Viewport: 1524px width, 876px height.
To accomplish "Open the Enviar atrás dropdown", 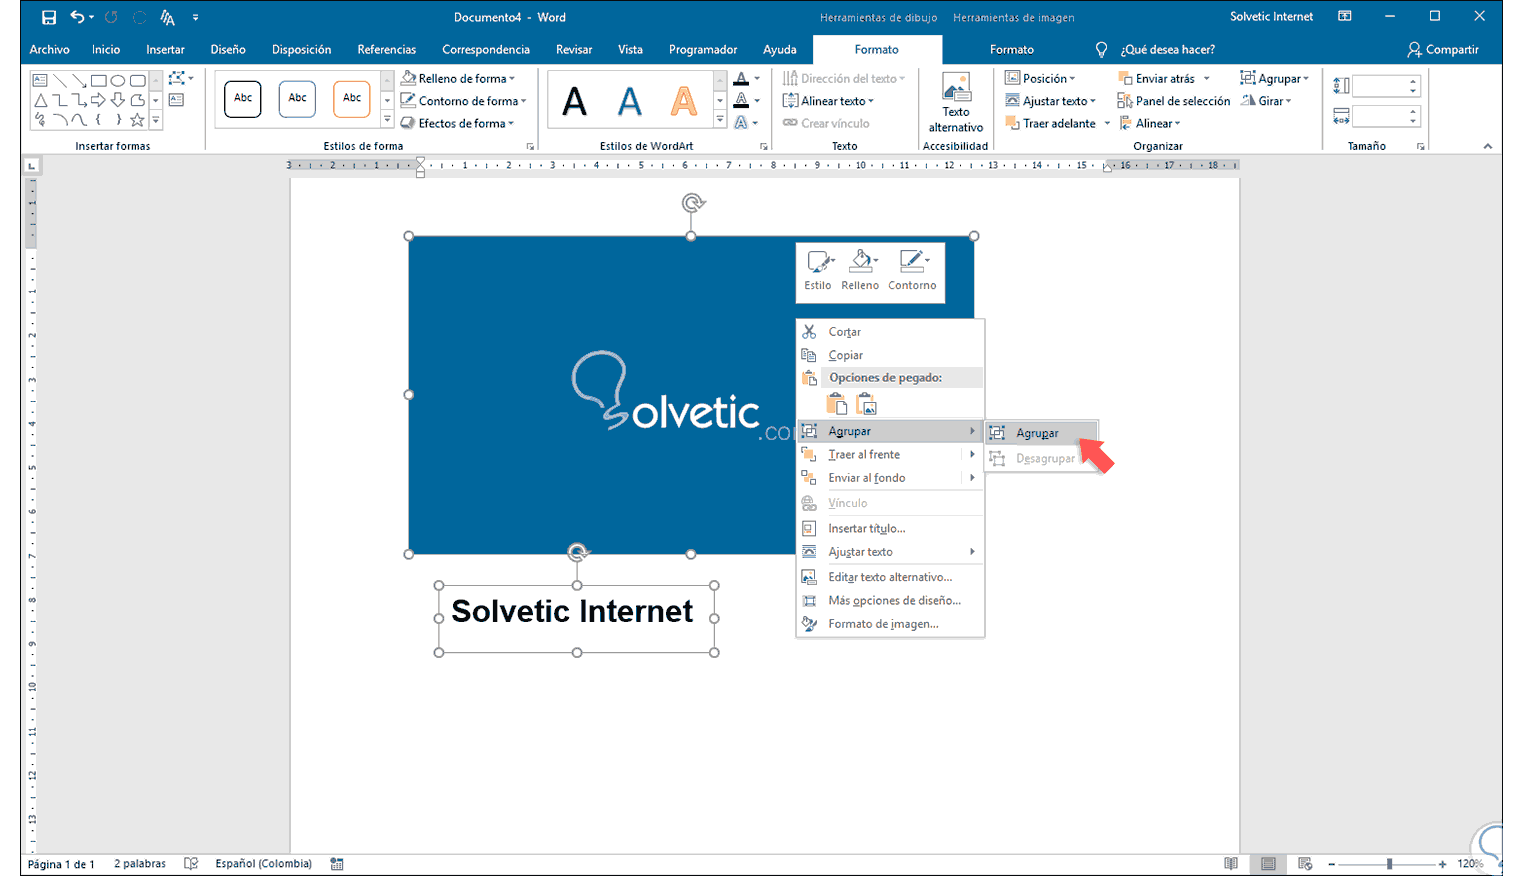I will [x=1165, y=78].
